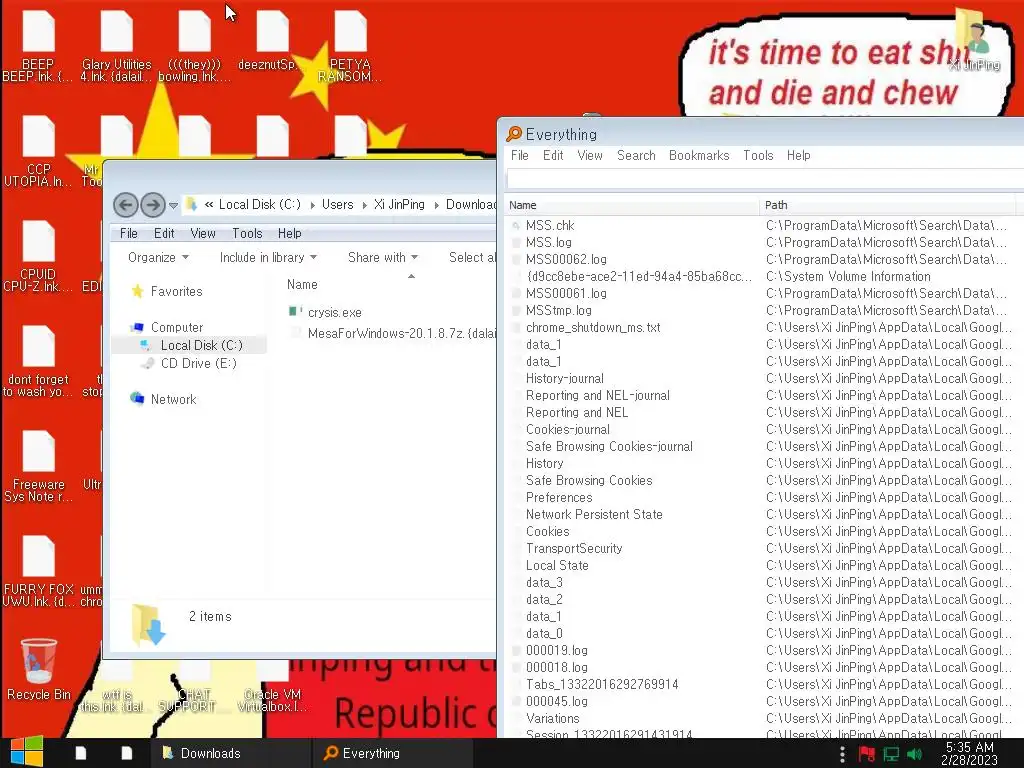The width and height of the screenshot is (1024, 768).
Task: Open the second pinned taskbar document icon
Action: (x=127, y=753)
